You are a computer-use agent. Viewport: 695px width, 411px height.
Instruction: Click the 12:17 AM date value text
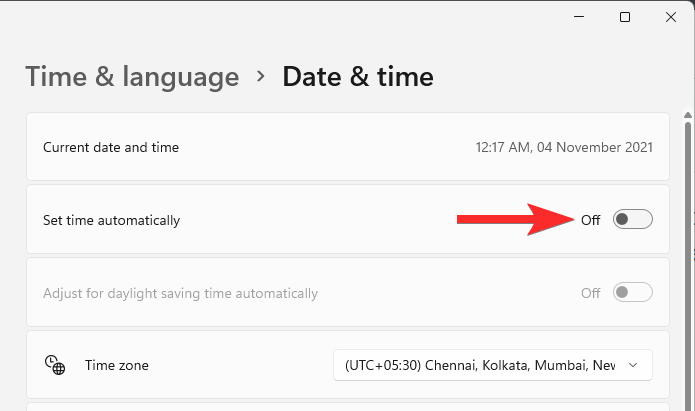(564, 147)
